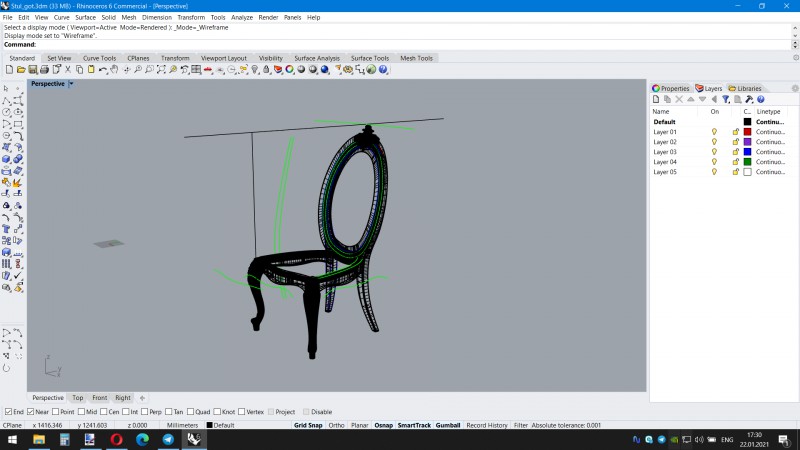The width and height of the screenshot is (800, 450).
Task: Switch to the Mesh Tools toolbar tab
Action: pos(416,58)
